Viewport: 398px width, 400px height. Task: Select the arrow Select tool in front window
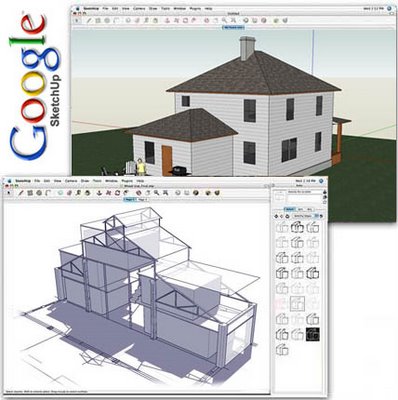click(x=8, y=193)
